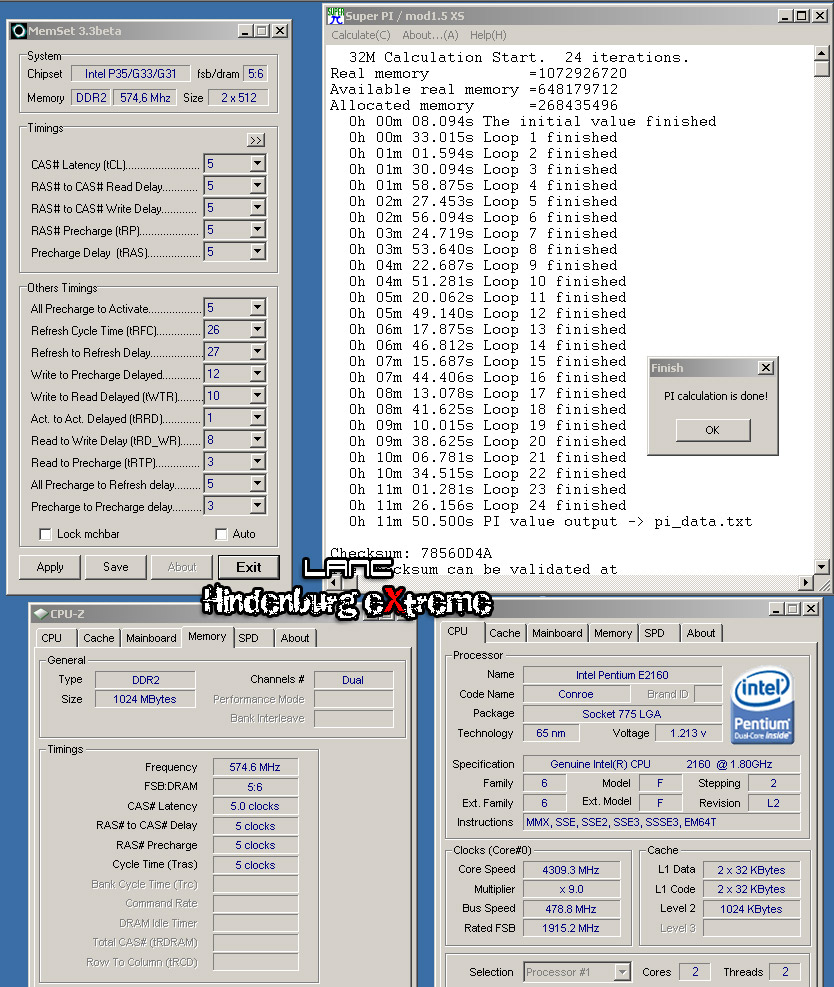Select the Memory tab in CPU-Z processor window
Viewport: 834px width, 987px height.
tap(612, 633)
